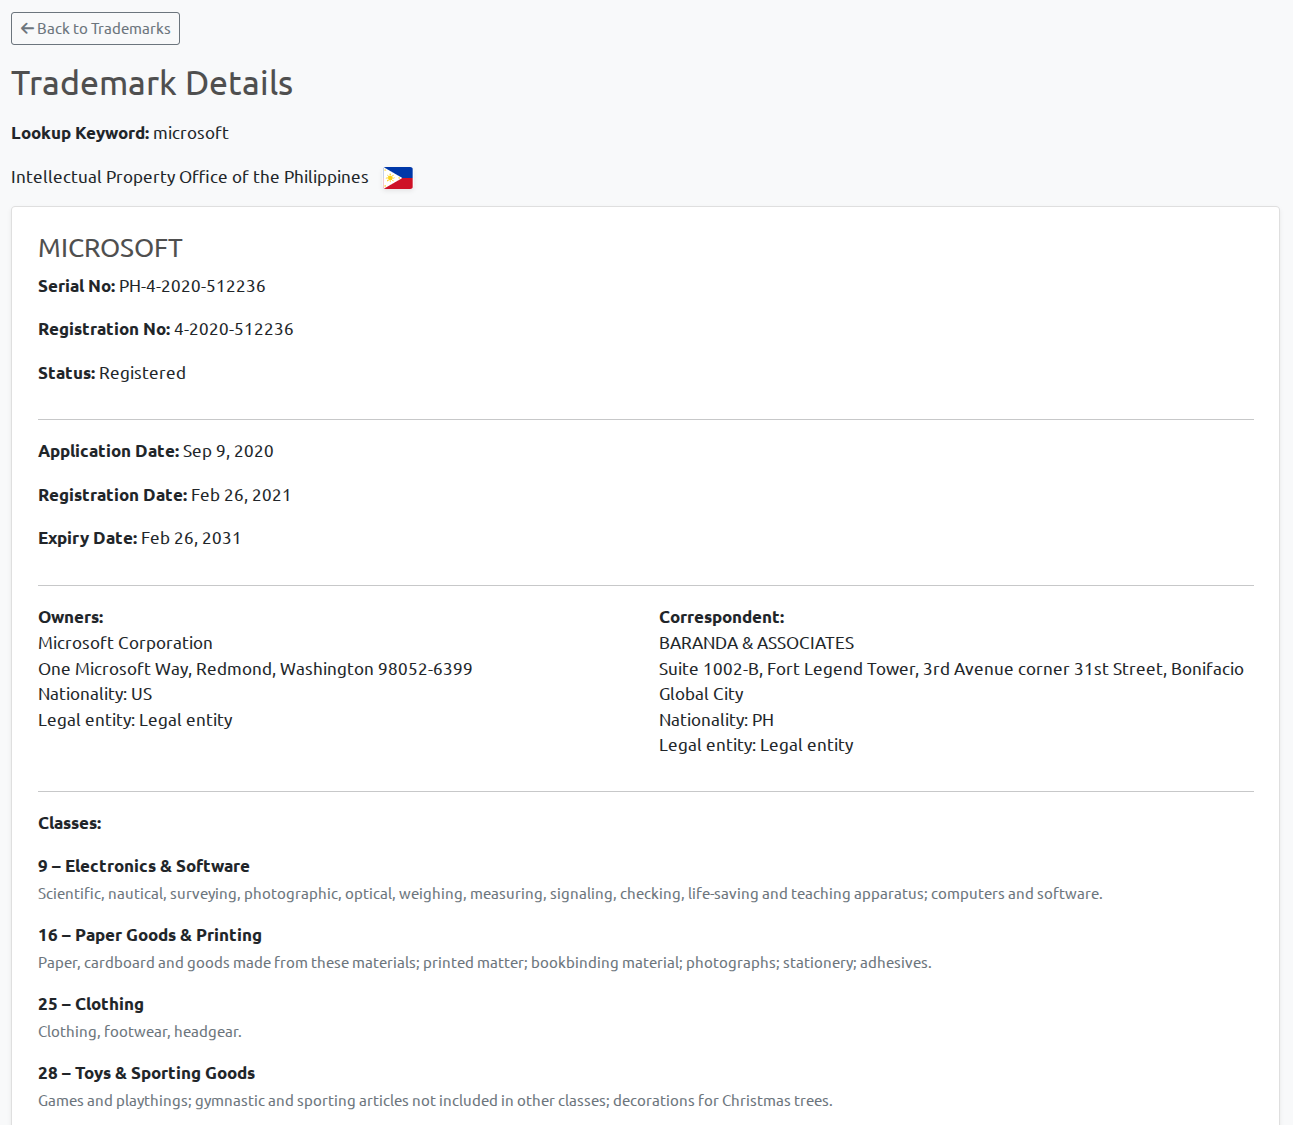Click the 25 – Clothing class heading

click(x=91, y=1004)
